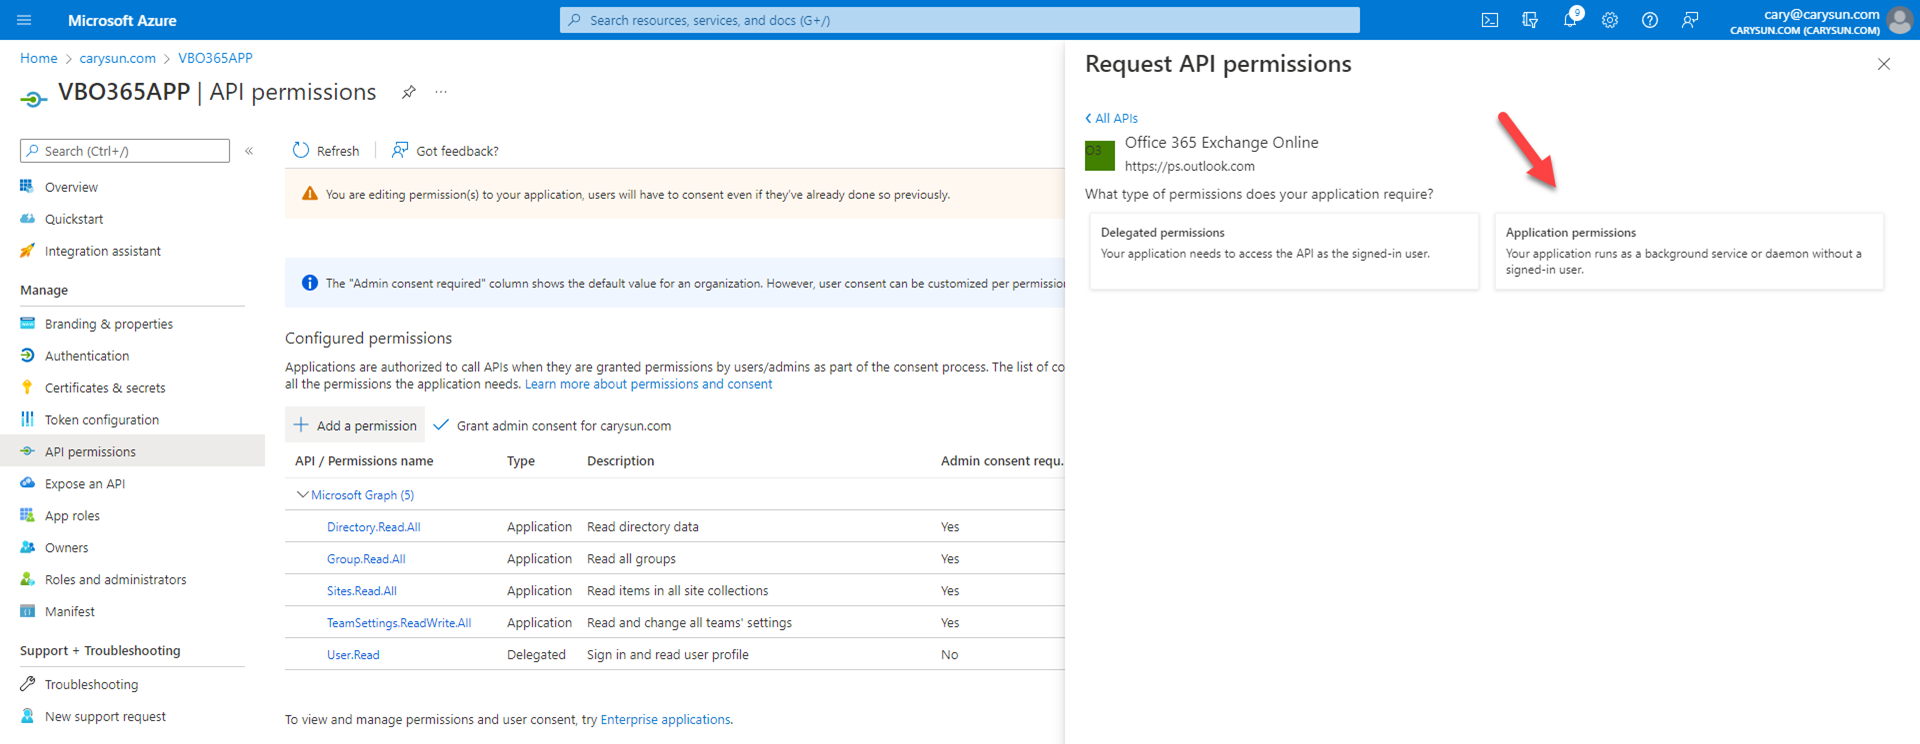
Task: Collapse the left navigation with double chevron
Action: [x=249, y=151]
